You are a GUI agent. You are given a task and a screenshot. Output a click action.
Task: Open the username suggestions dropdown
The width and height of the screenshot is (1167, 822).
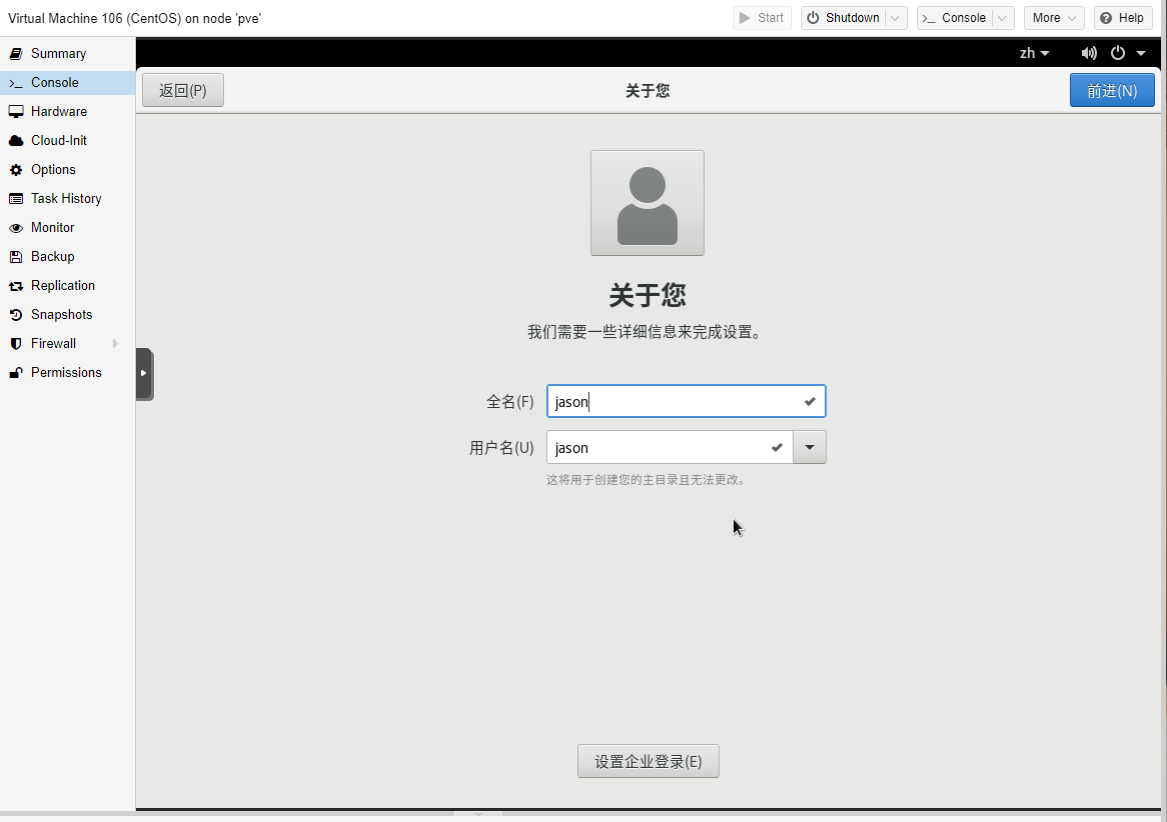point(809,448)
